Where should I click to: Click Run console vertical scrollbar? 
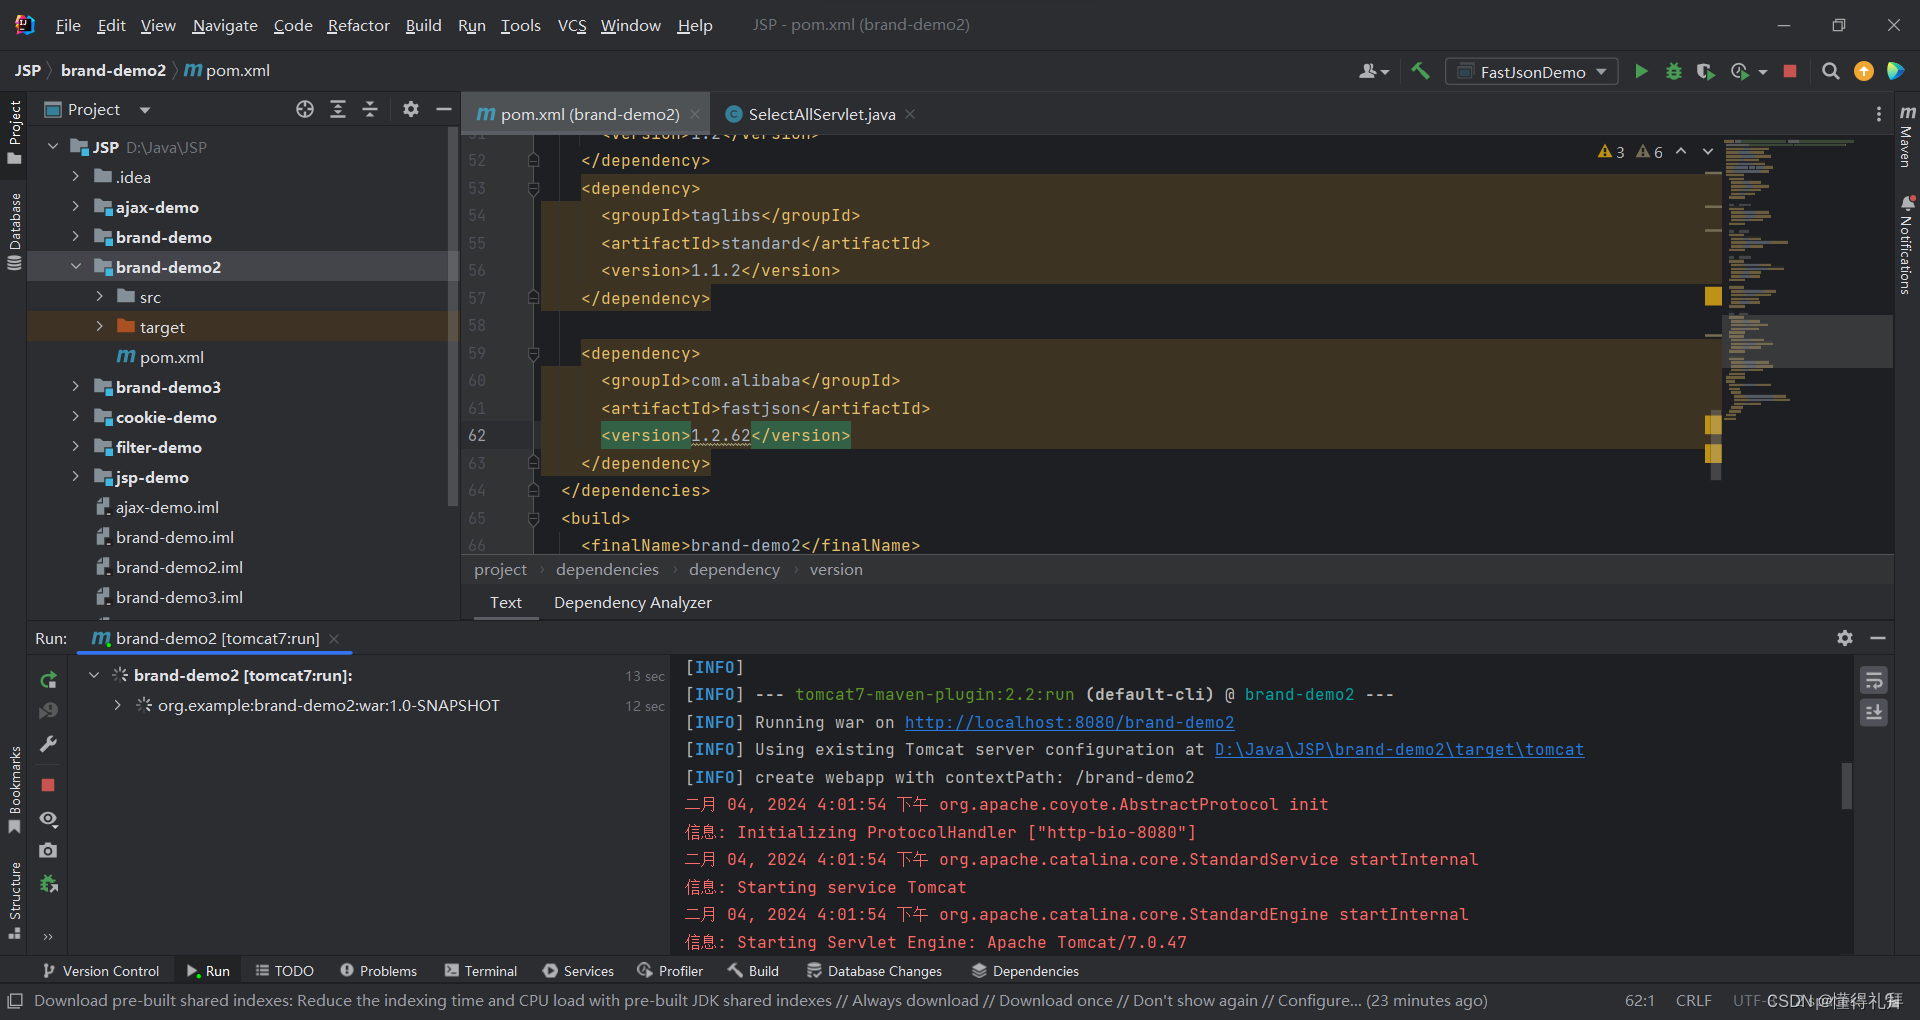tap(1846, 785)
